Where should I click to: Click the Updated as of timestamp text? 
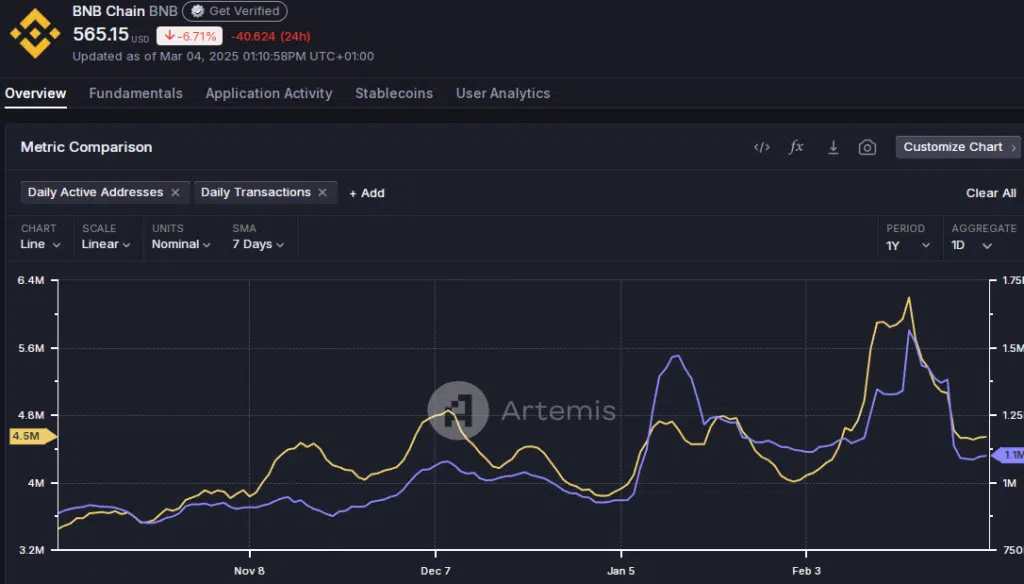[223, 56]
